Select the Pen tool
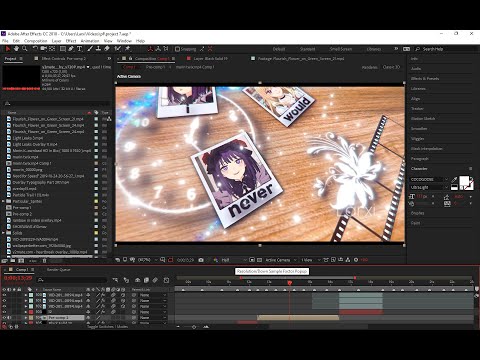The width and height of the screenshot is (480, 360). (x=71, y=49)
